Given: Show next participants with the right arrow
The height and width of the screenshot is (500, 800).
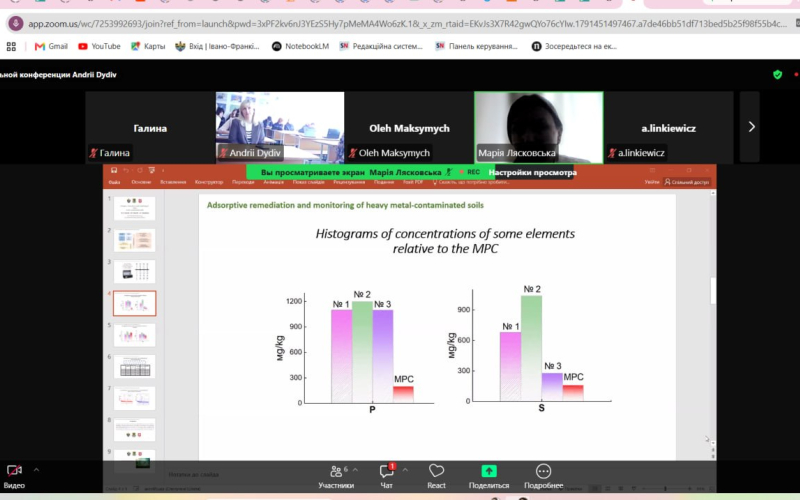Looking at the screenshot, I should tap(751, 127).
